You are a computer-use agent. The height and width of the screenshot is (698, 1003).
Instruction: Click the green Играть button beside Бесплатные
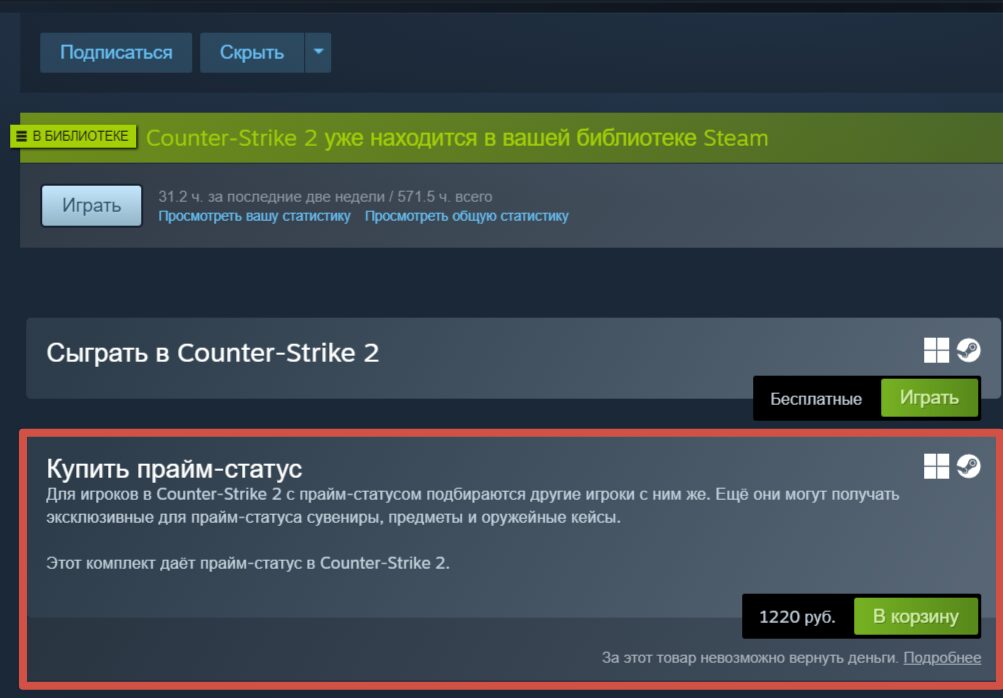tap(929, 398)
